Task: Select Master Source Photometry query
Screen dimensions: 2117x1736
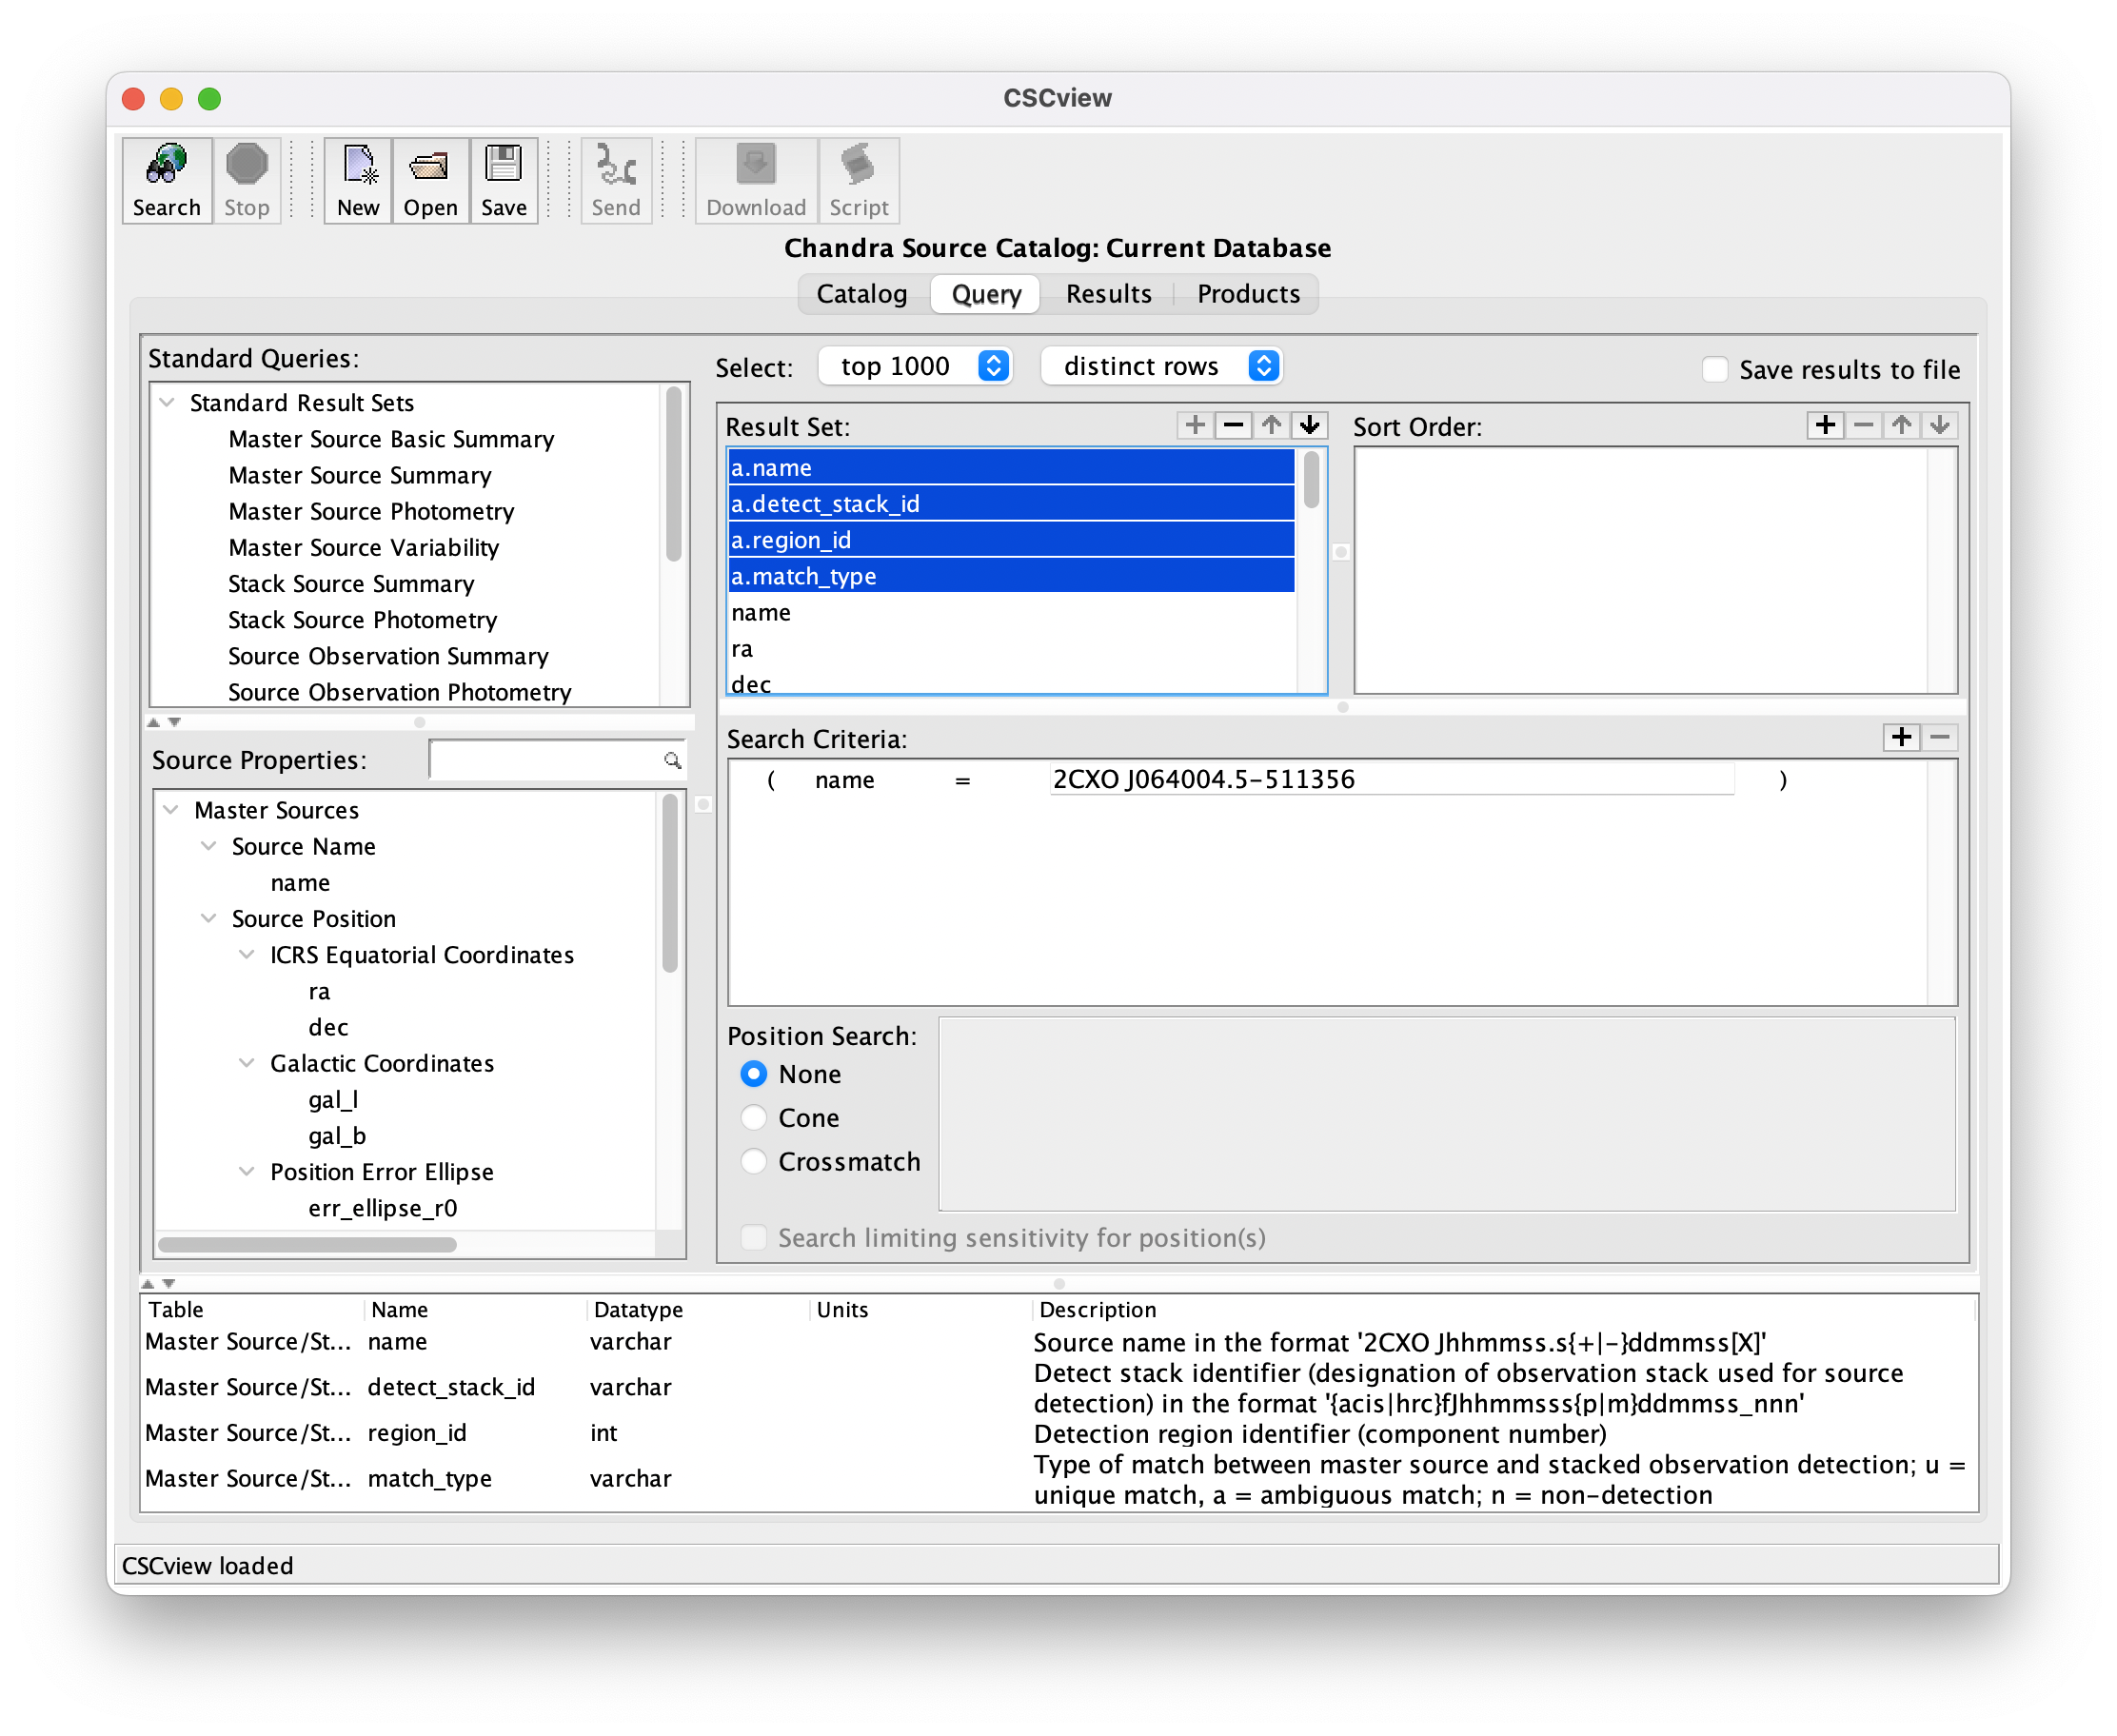Action: tap(371, 511)
